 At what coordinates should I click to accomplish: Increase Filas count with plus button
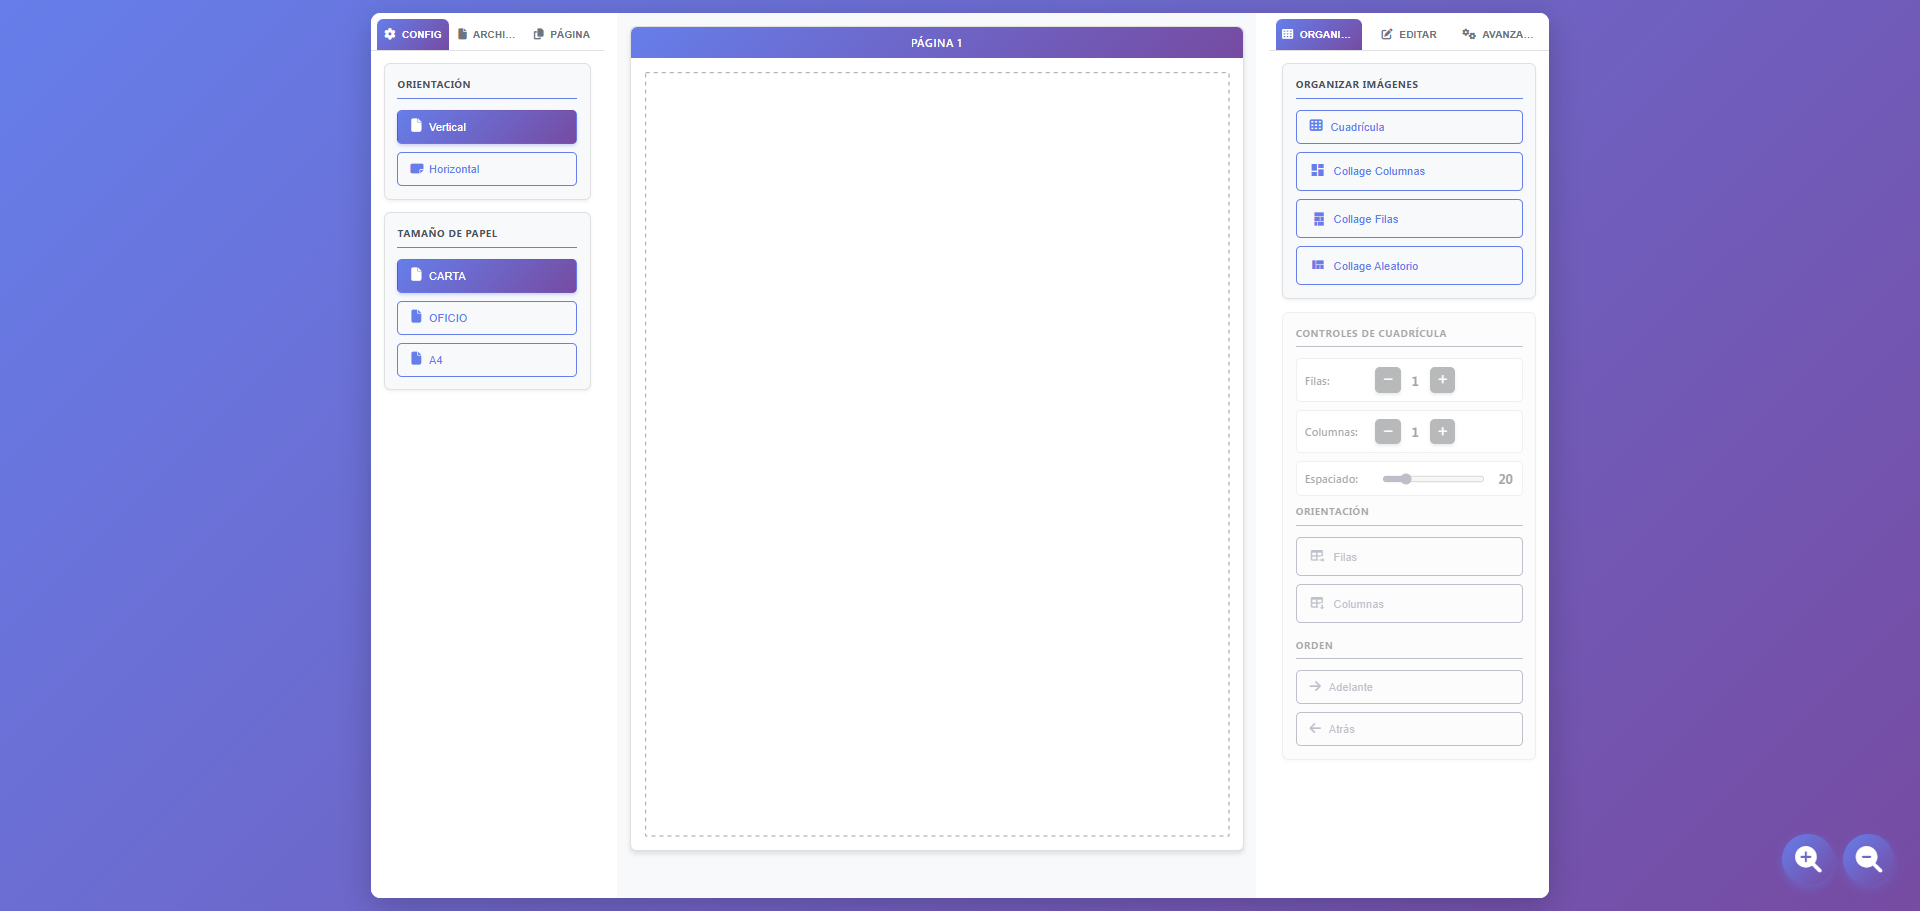click(x=1442, y=380)
